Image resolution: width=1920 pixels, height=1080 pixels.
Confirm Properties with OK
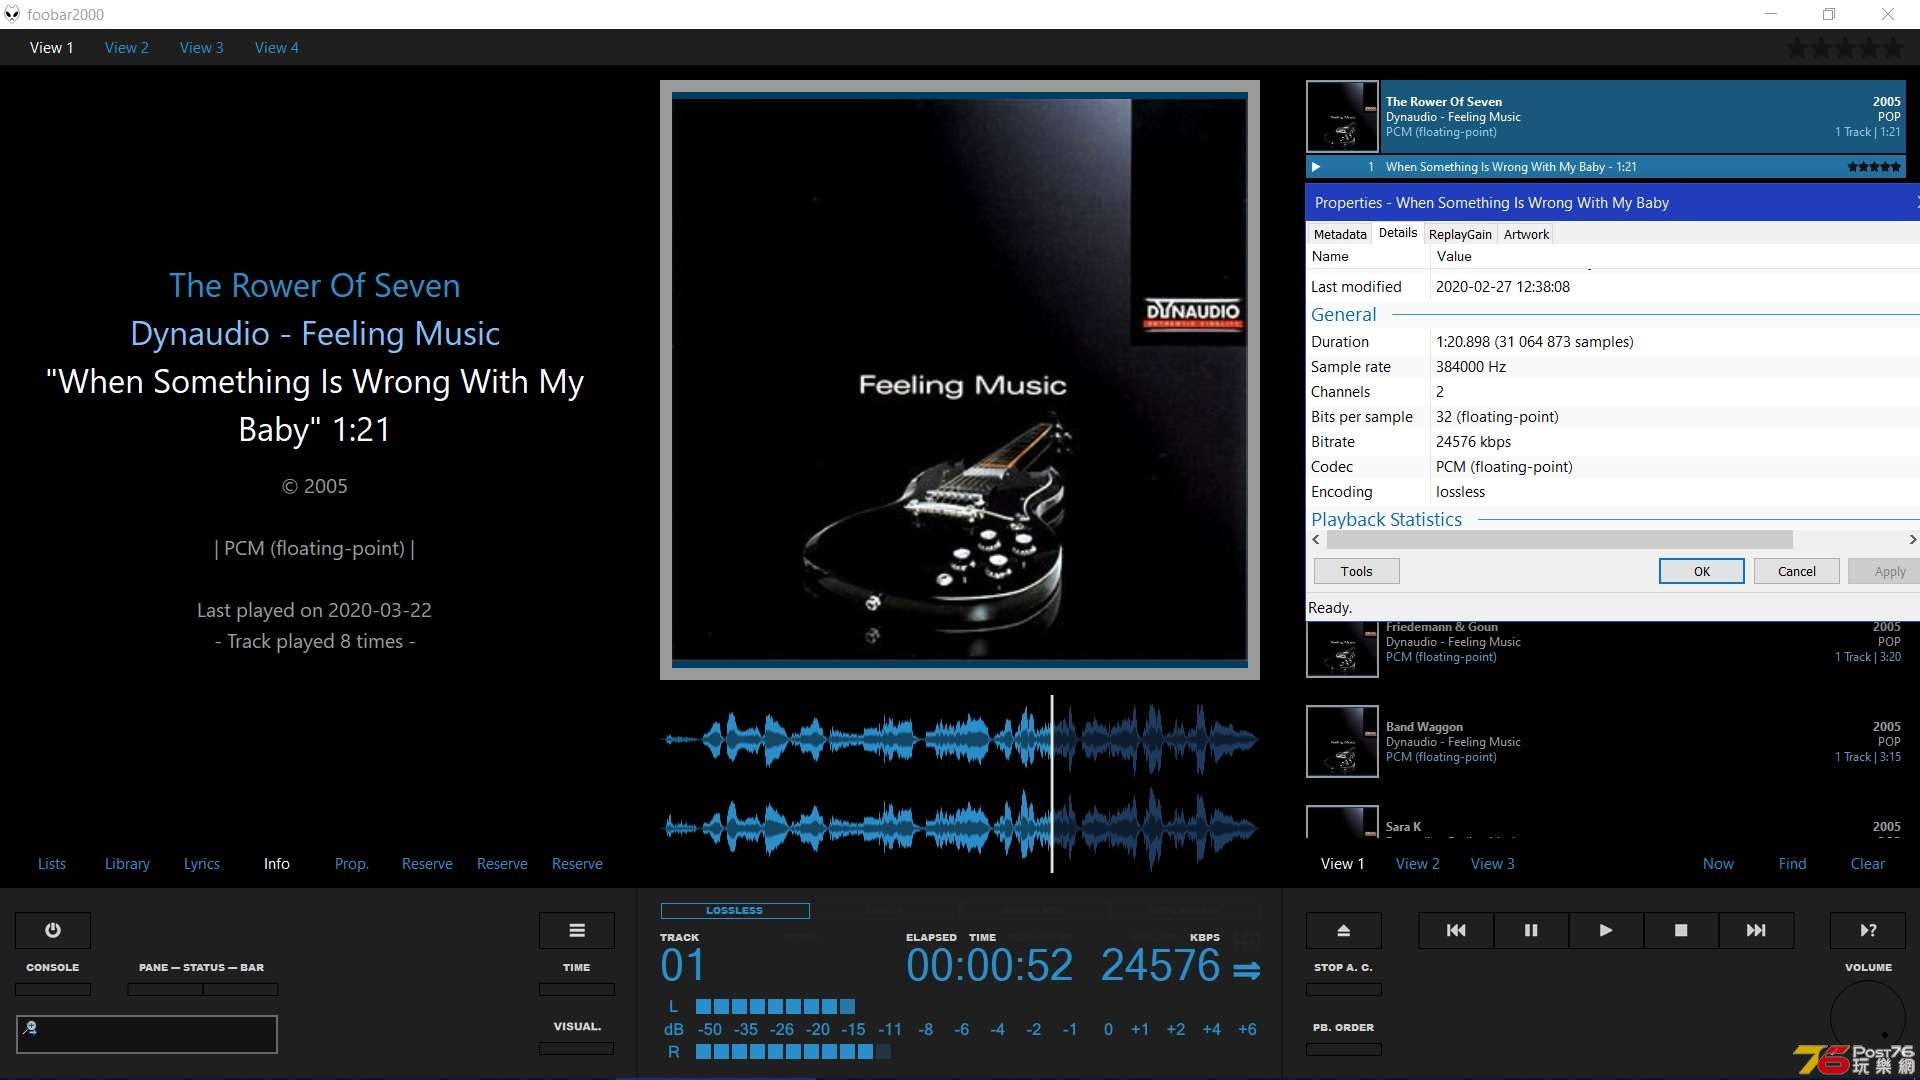click(x=1701, y=571)
